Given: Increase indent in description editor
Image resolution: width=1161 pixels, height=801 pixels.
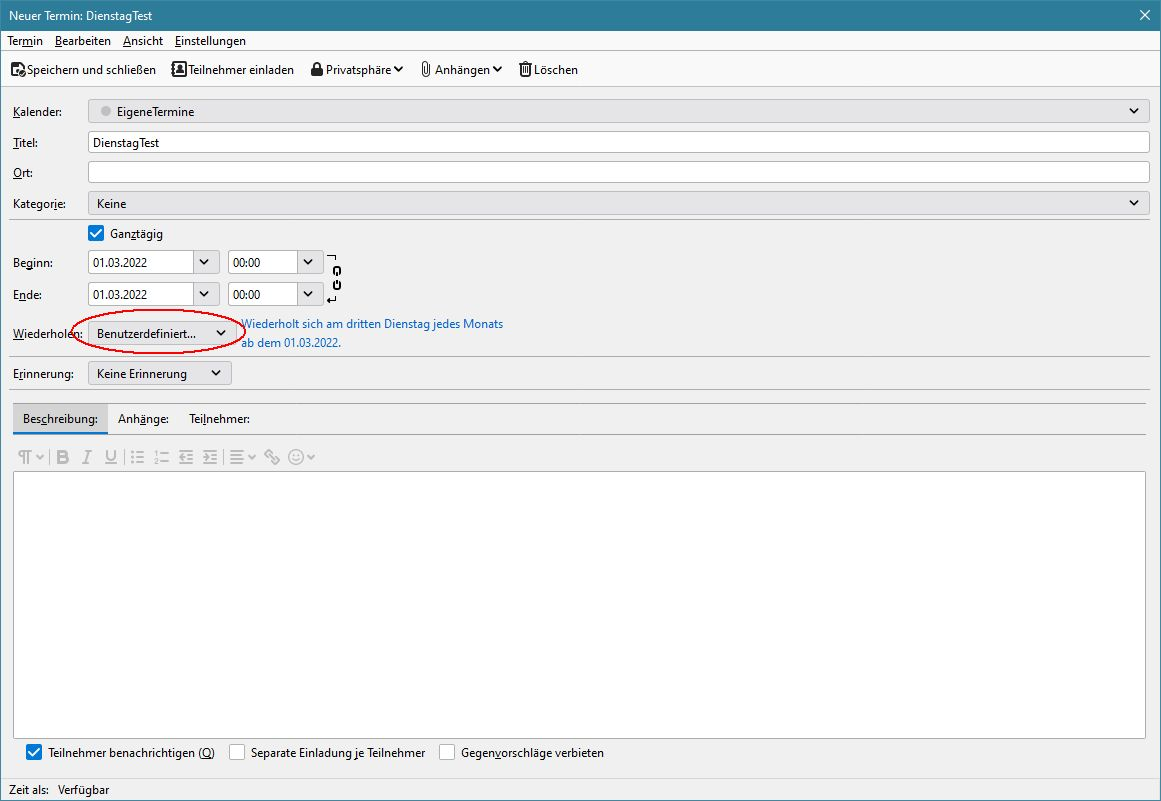Looking at the screenshot, I should (210, 458).
